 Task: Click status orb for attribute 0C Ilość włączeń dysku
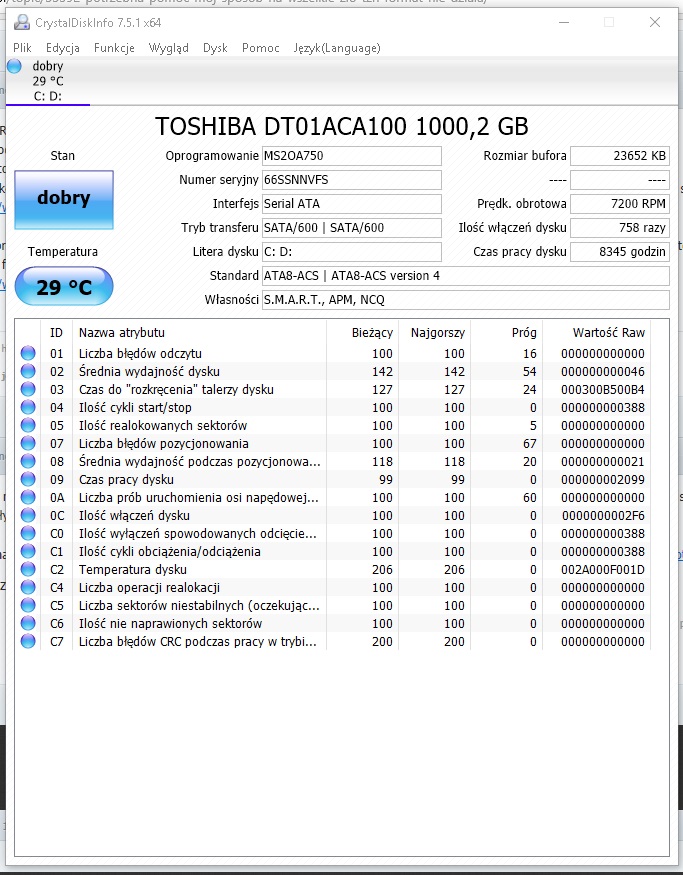pyautogui.click(x=28, y=515)
